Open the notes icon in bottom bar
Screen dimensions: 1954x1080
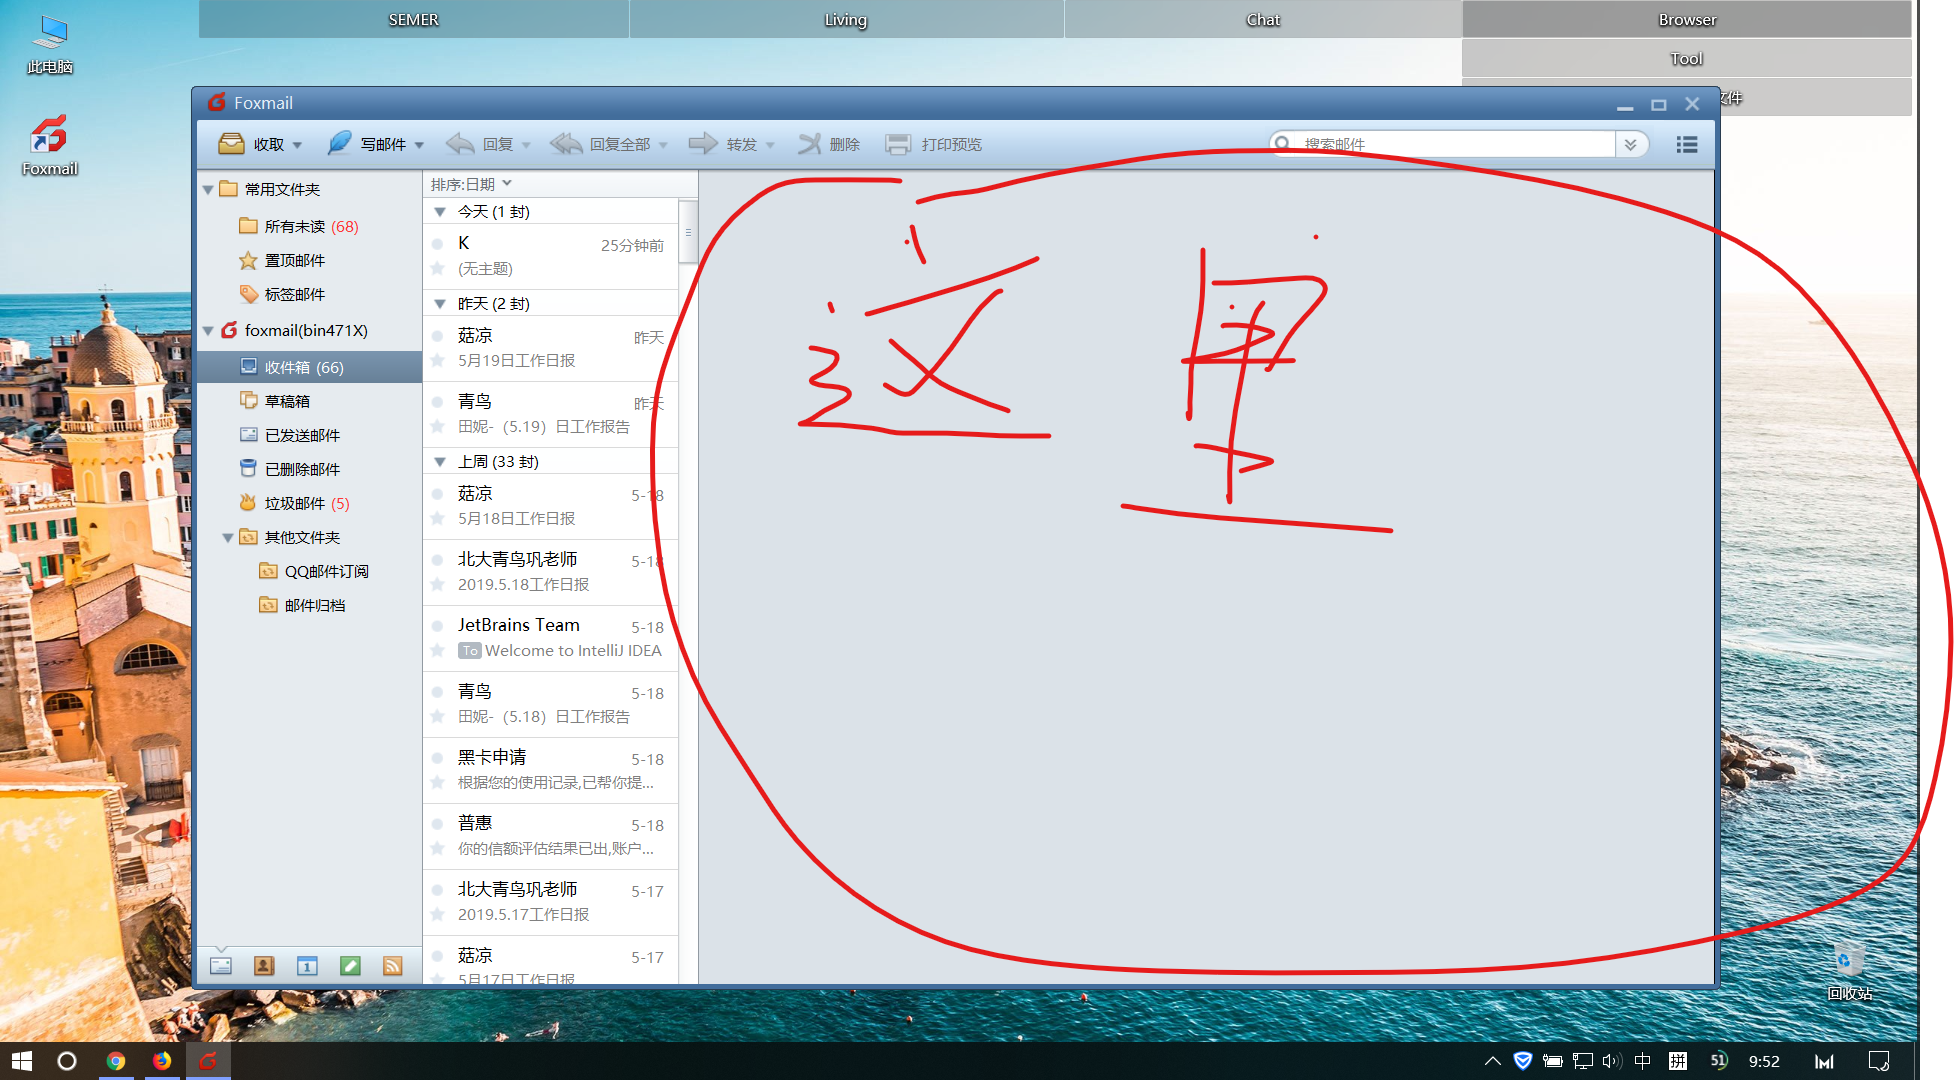(350, 965)
